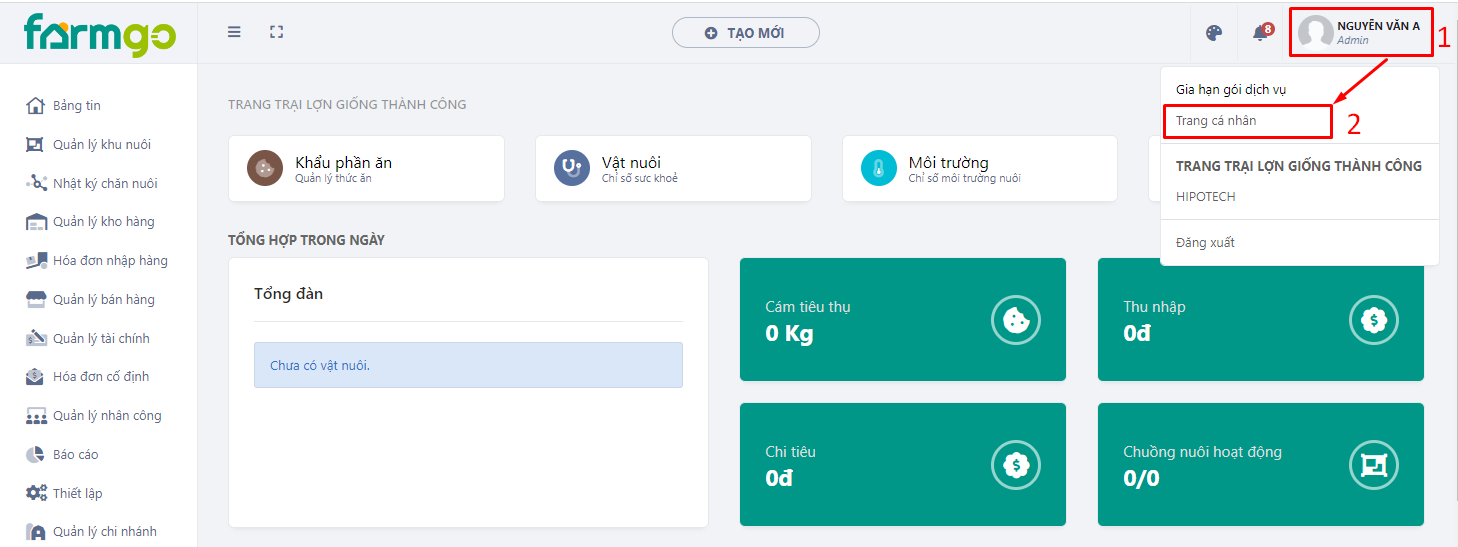
Task: Open the color theme palette icon
Action: pyautogui.click(x=1214, y=33)
